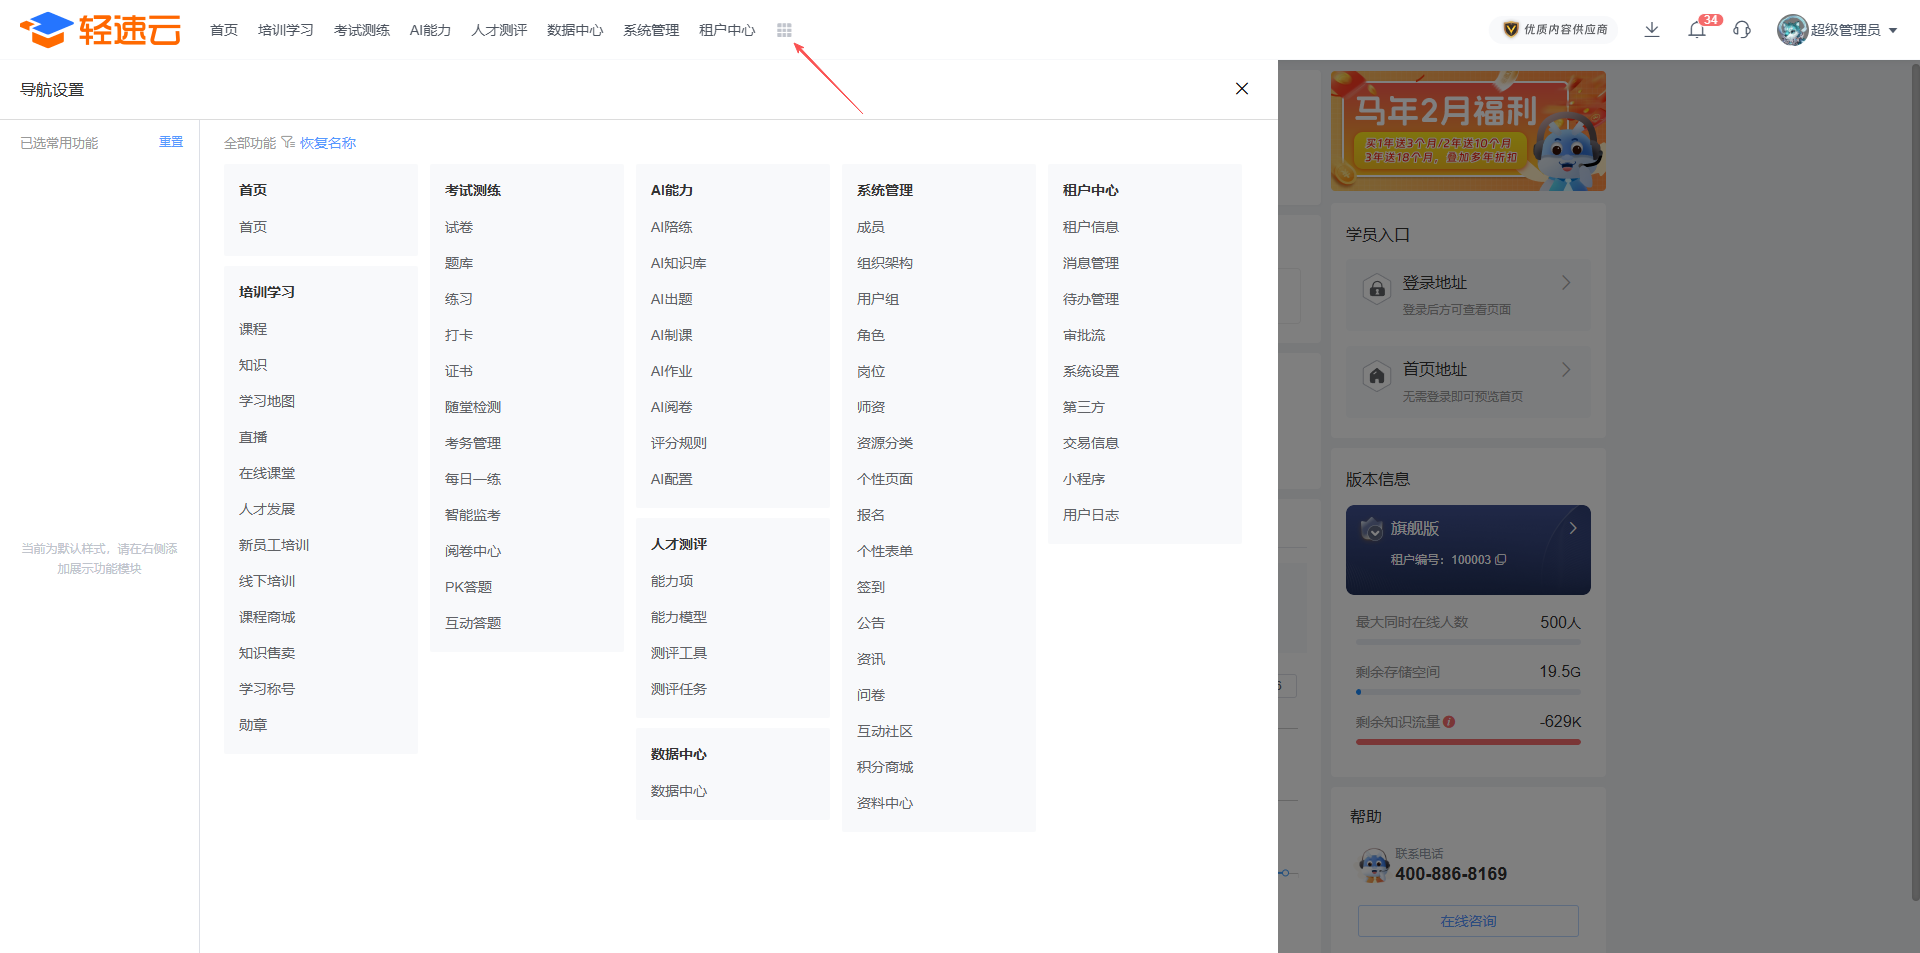Click the 重置 link in the selected functions panel

point(171,142)
